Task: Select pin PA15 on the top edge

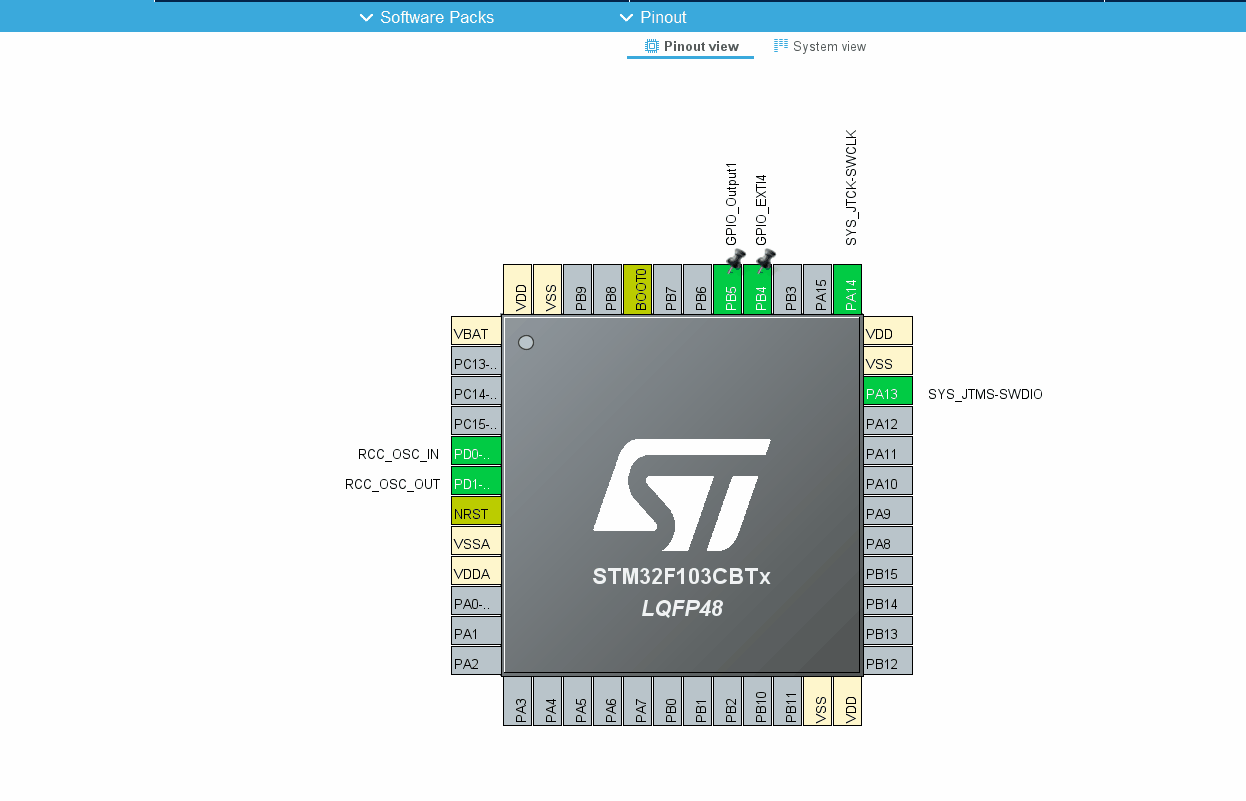Action: (818, 289)
